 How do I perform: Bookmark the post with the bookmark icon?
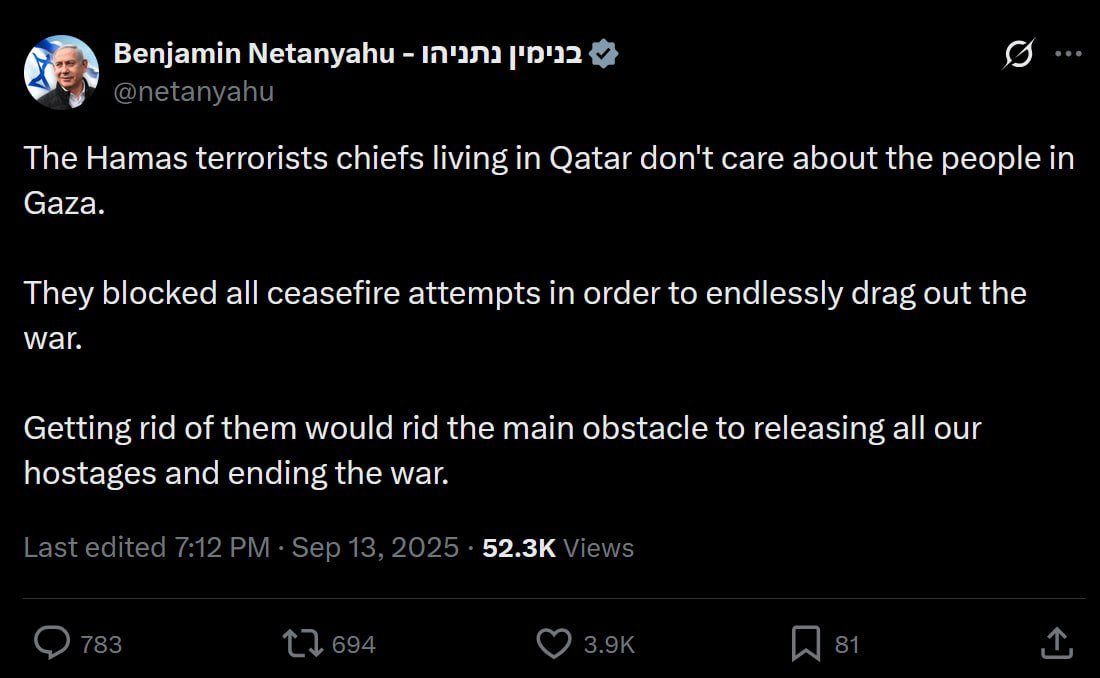(x=805, y=643)
